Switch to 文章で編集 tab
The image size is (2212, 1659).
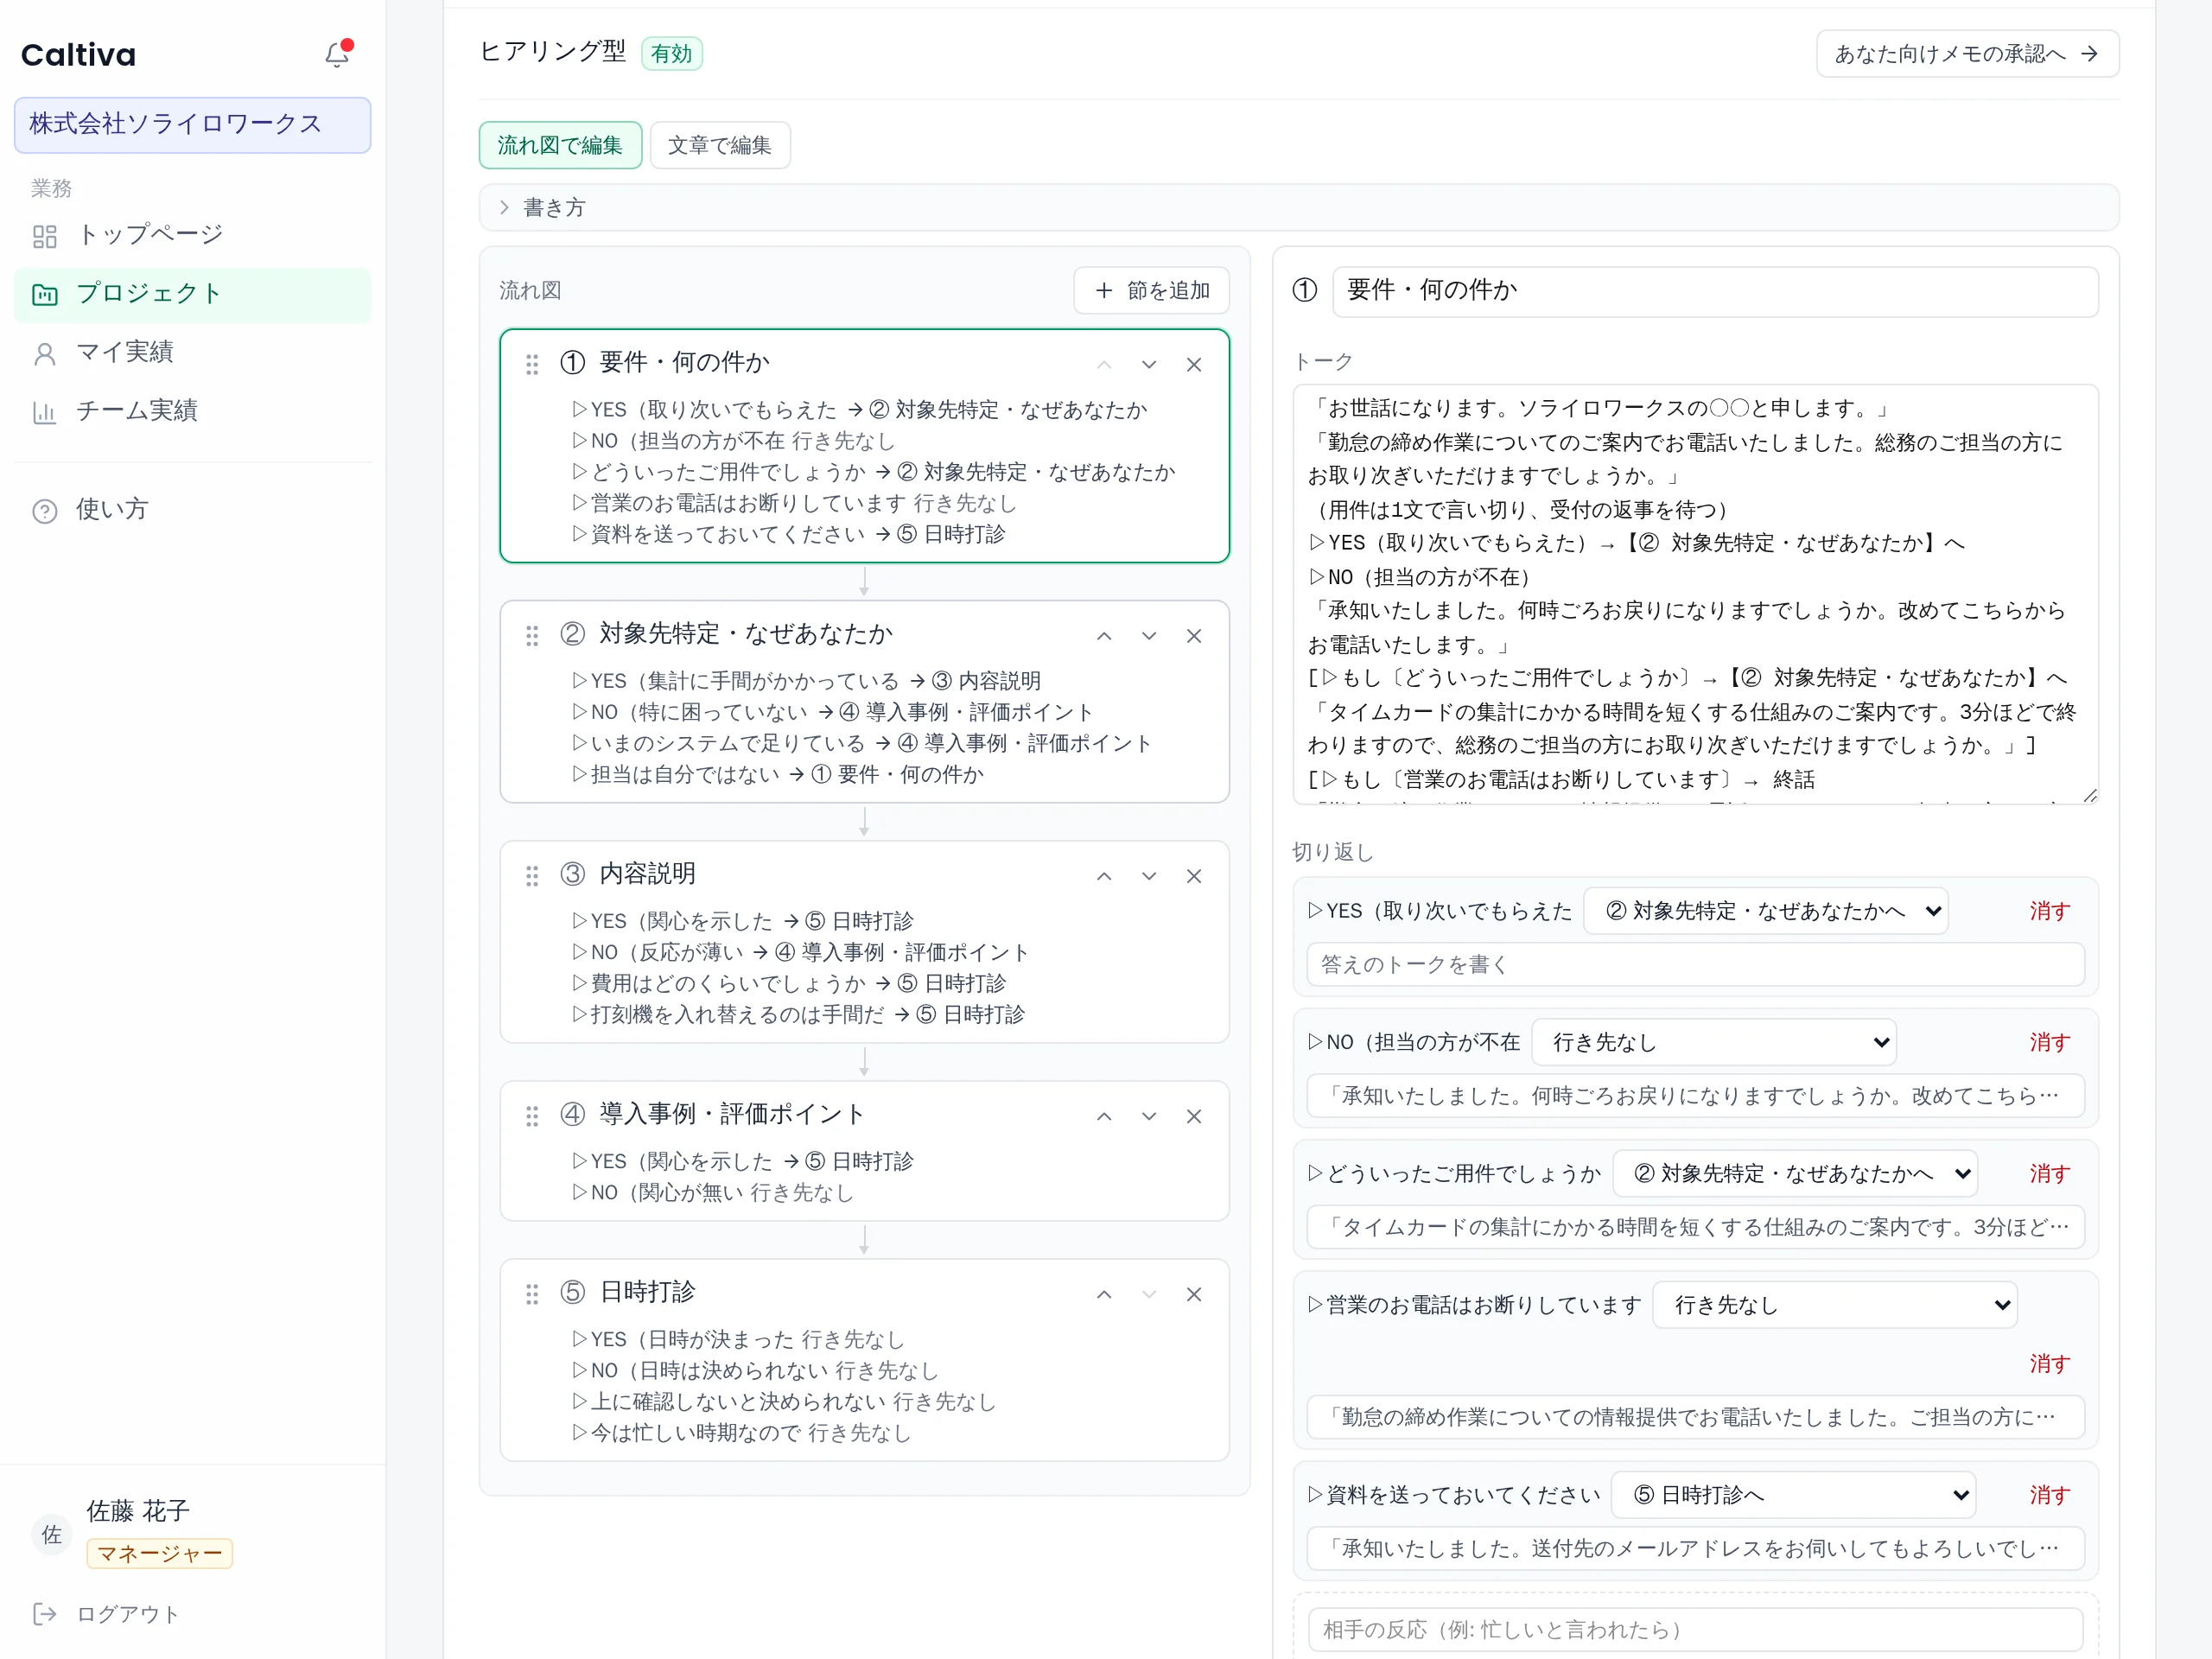point(720,145)
